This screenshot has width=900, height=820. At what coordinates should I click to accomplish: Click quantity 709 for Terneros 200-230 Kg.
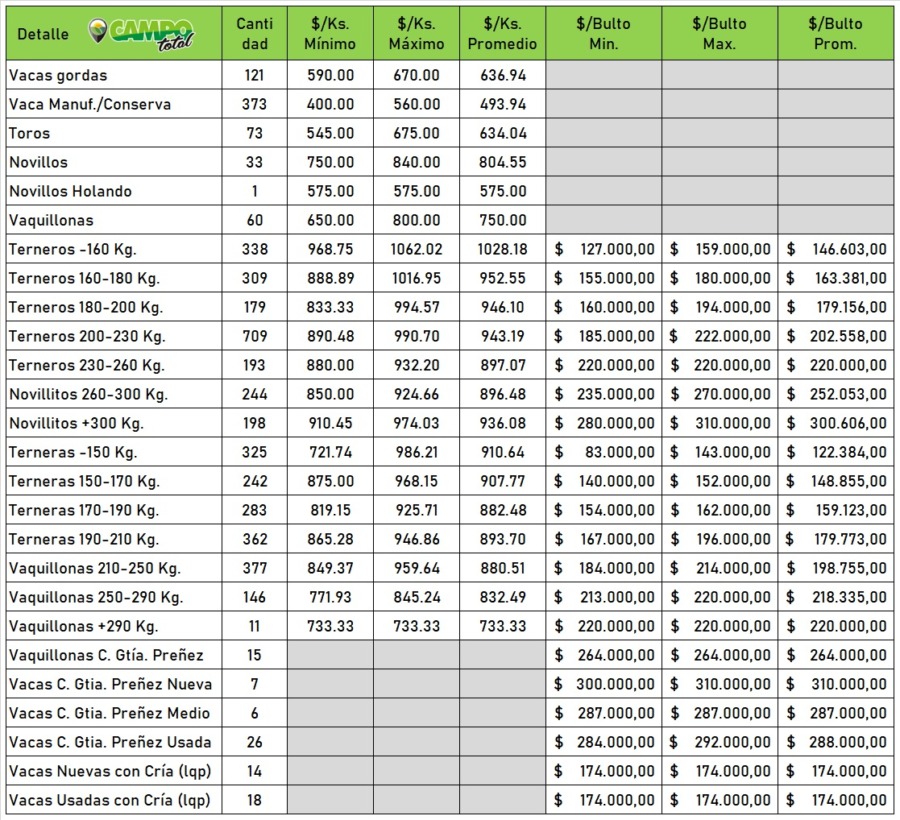tap(253, 336)
